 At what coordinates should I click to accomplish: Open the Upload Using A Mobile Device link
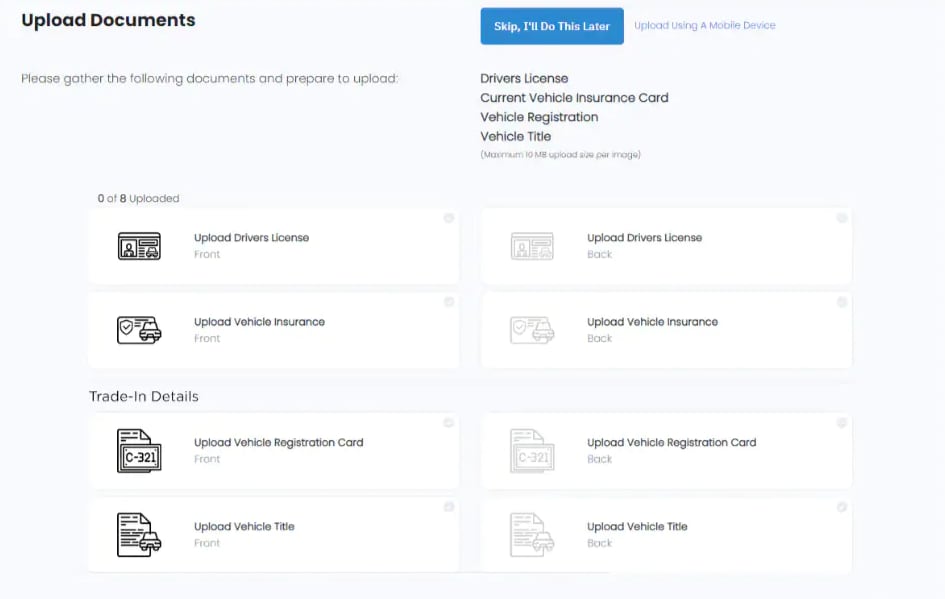(x=704, y=26)
